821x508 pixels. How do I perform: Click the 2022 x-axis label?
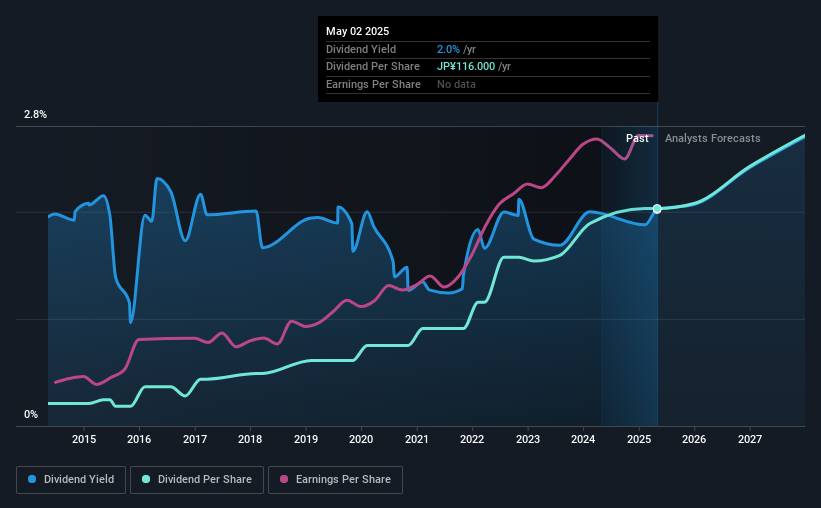472,439
